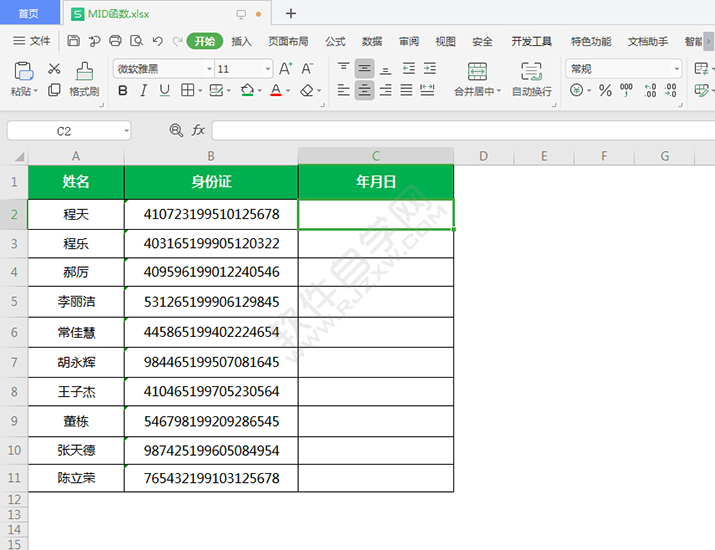The height and width of the screenshot is (550, 715).
Task: Click the 合并居中 merge button
Action: [477, 79]
